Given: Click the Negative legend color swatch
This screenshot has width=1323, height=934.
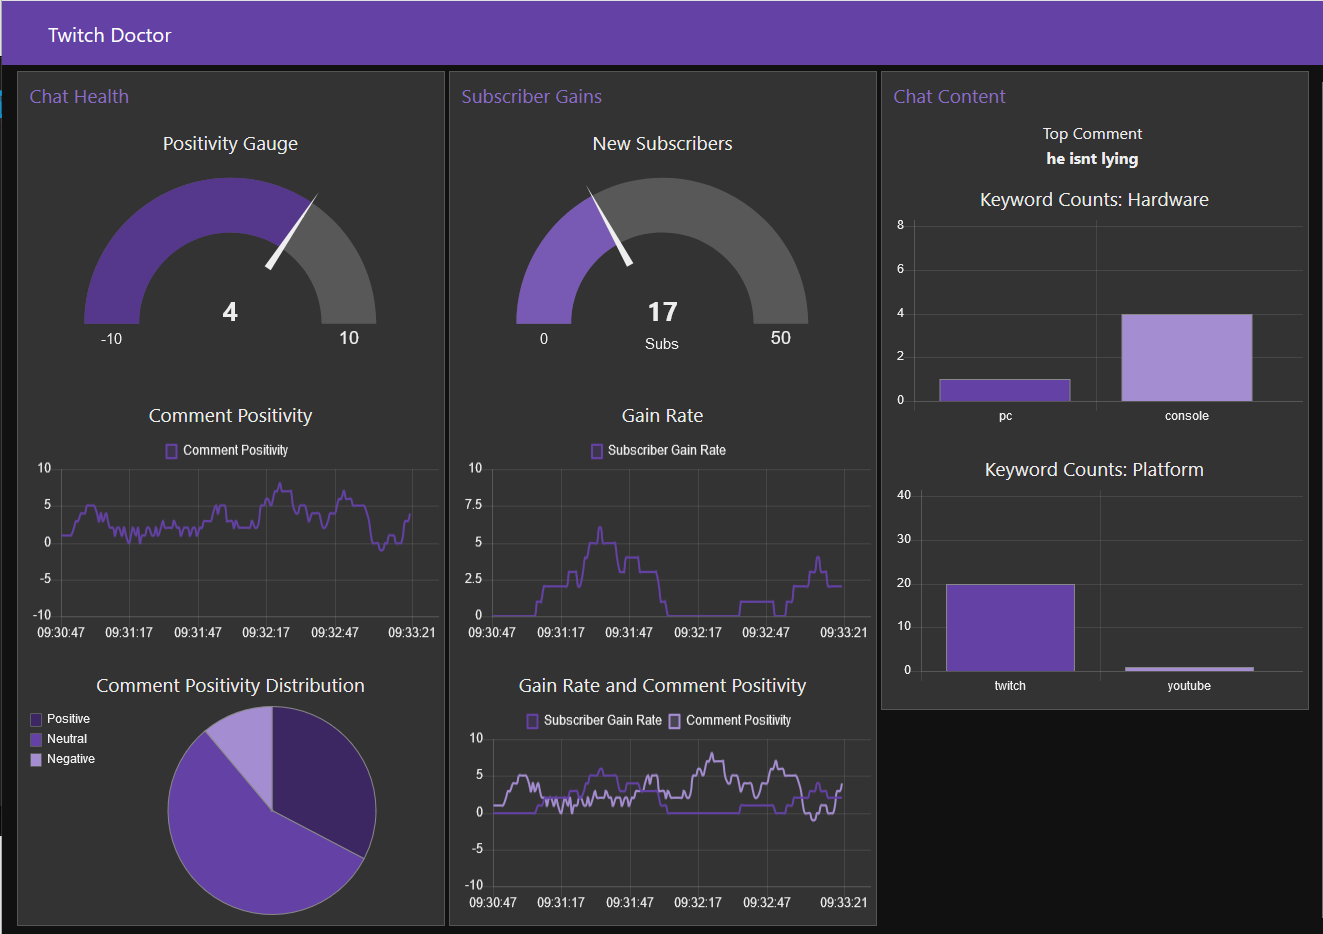Looking at the screenshot, I should (x=36, y=759).
